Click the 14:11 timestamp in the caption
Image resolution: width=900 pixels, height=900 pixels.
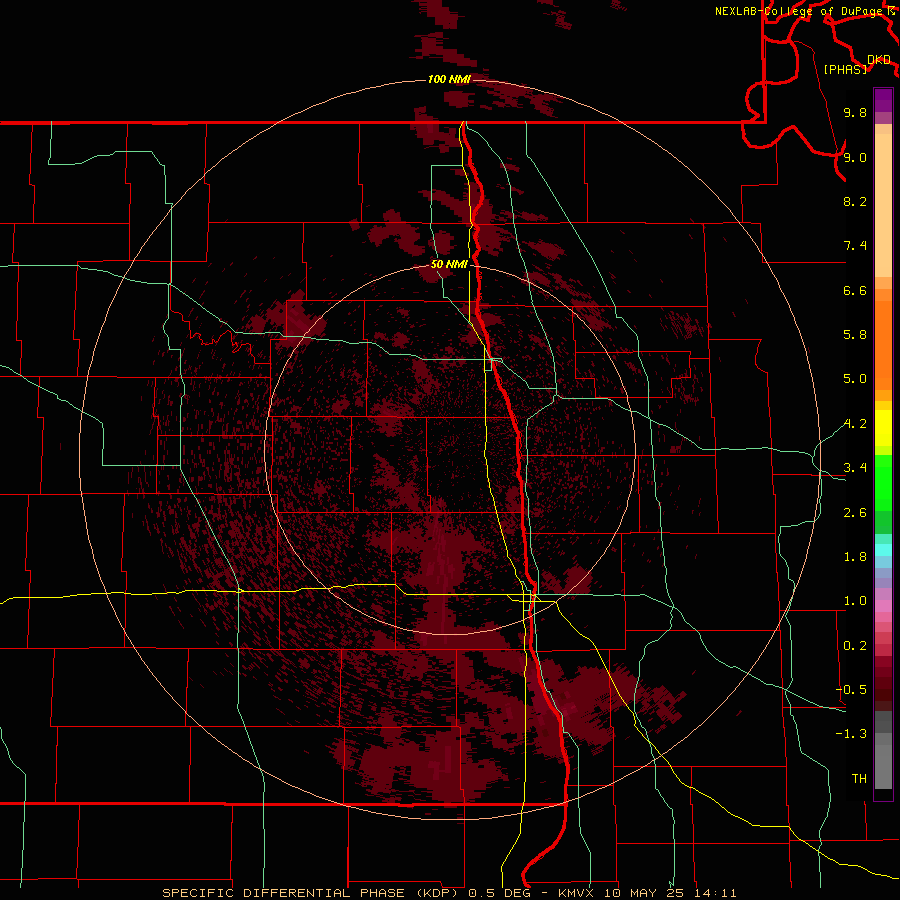pos(715,893)
